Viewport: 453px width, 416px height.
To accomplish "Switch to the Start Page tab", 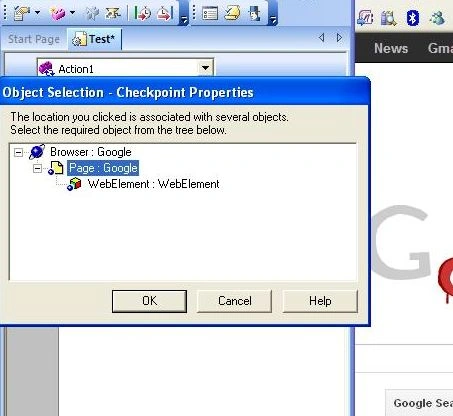I will point(34,39).
